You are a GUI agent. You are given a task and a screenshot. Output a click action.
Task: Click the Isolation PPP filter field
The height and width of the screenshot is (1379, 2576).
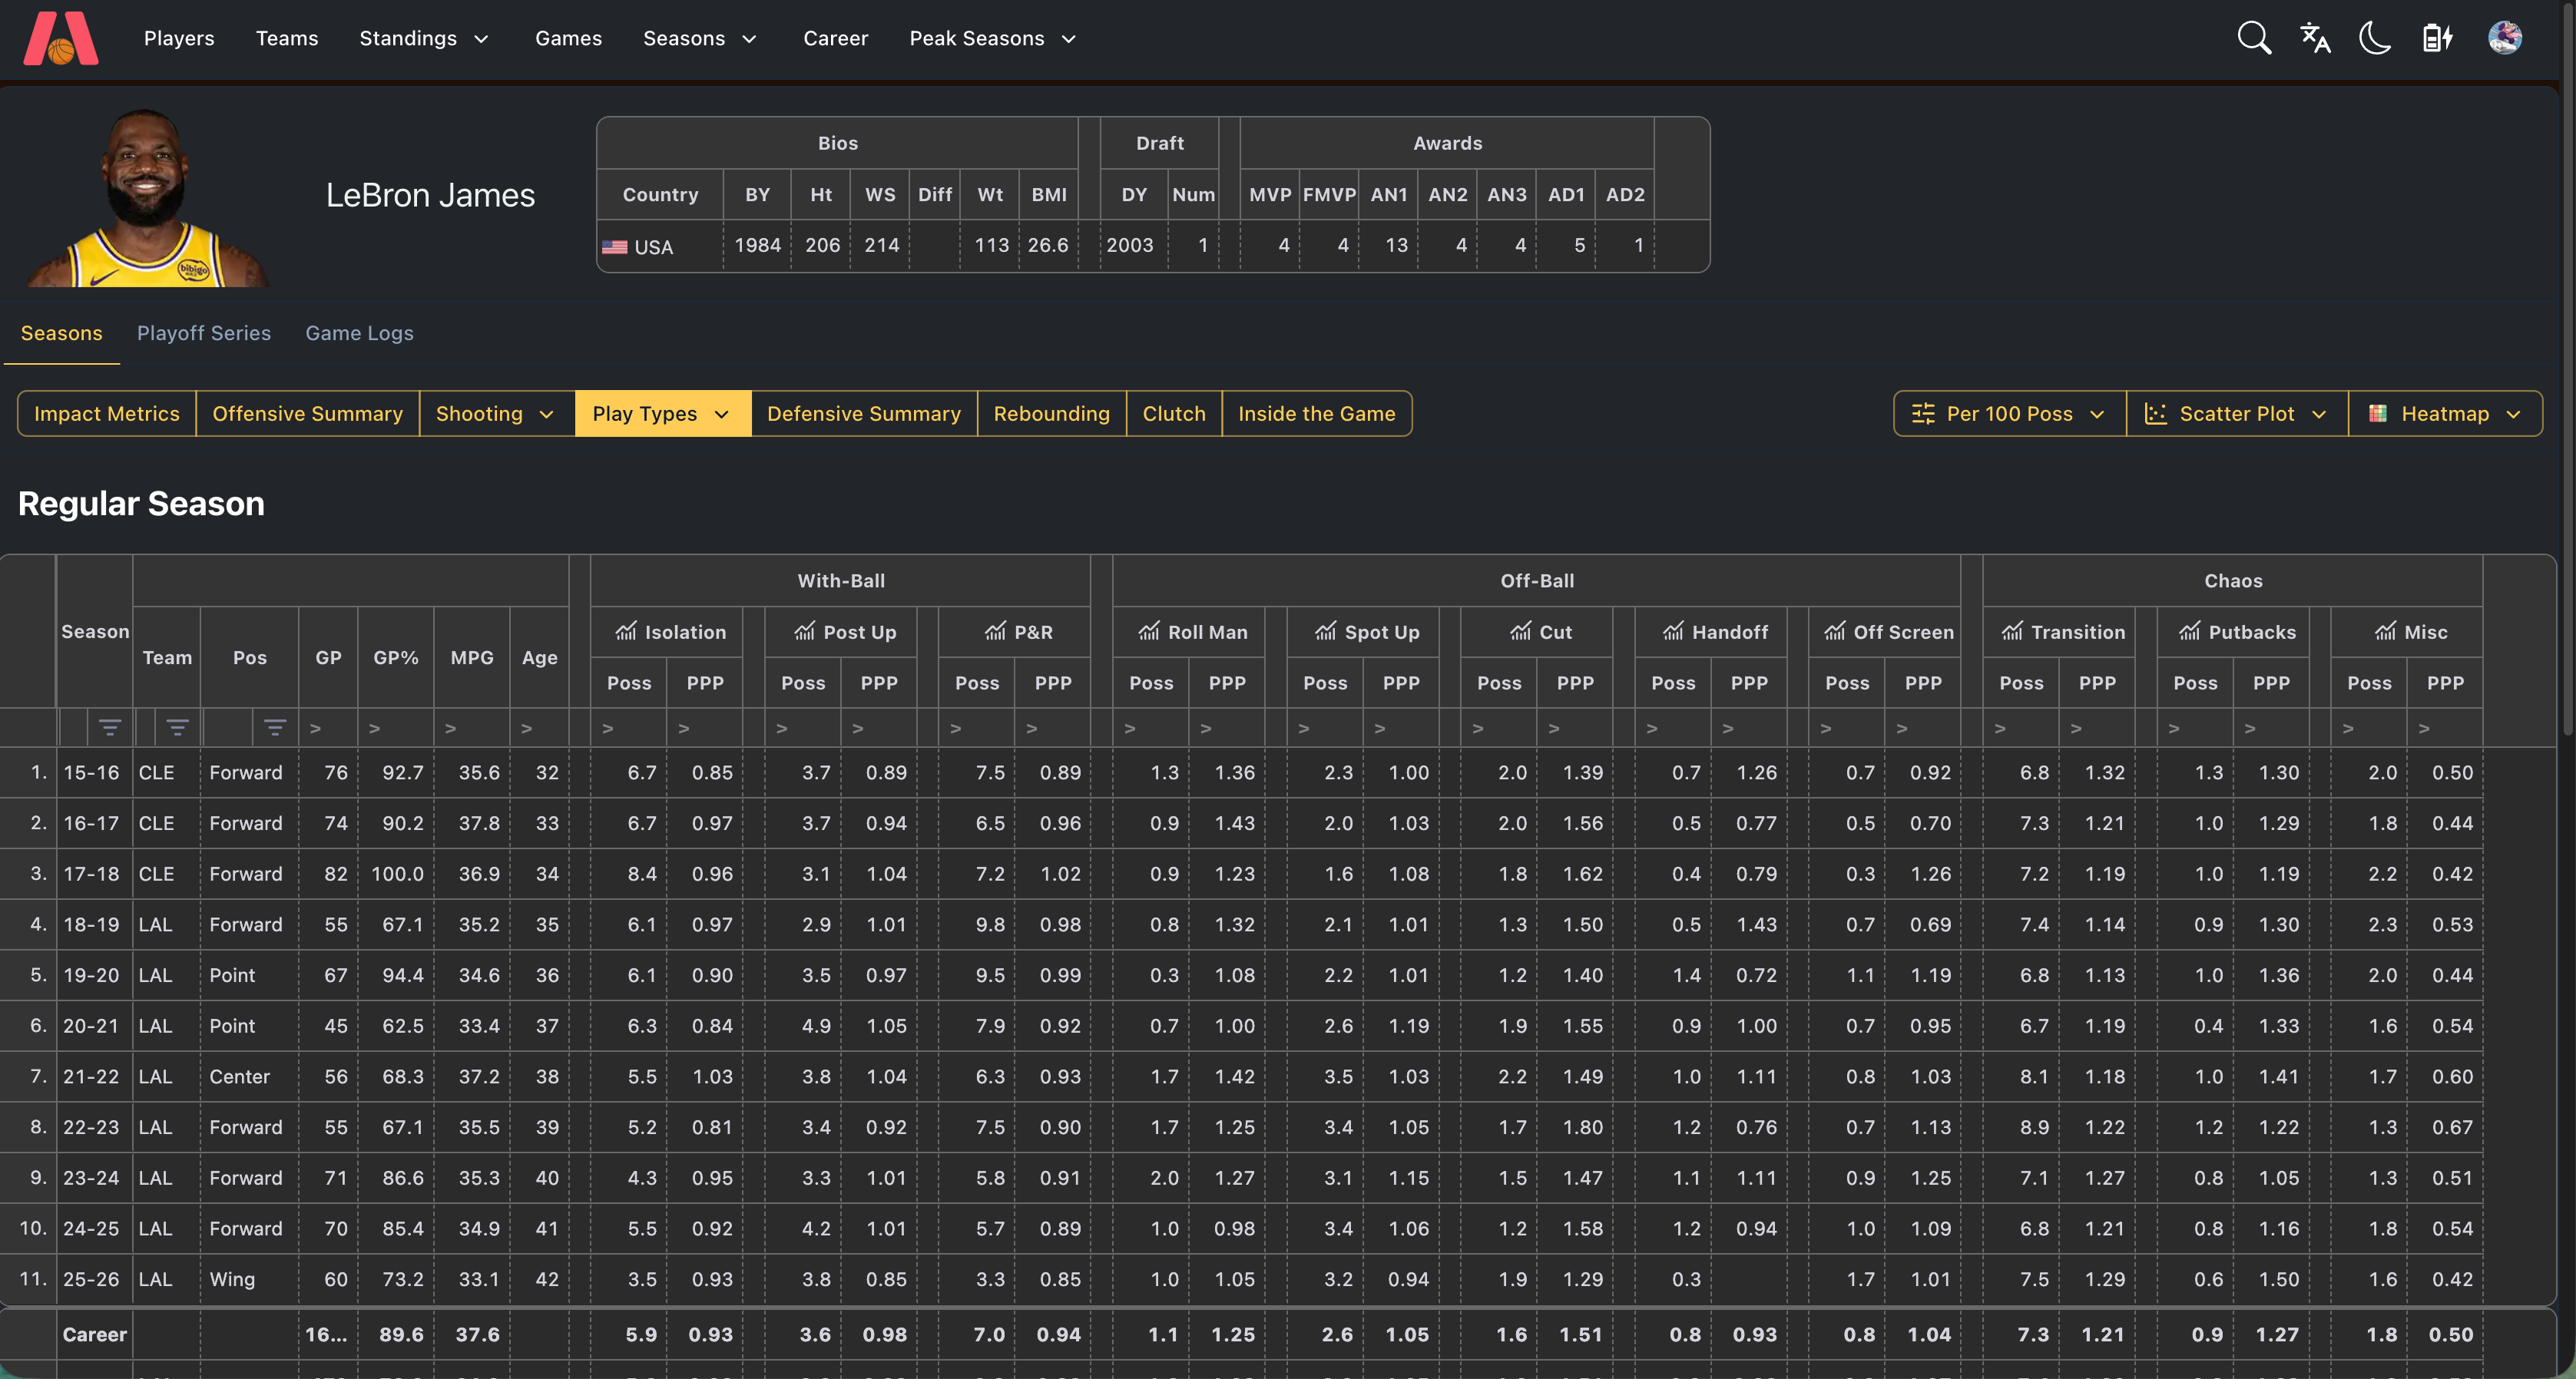pos(705,728)
